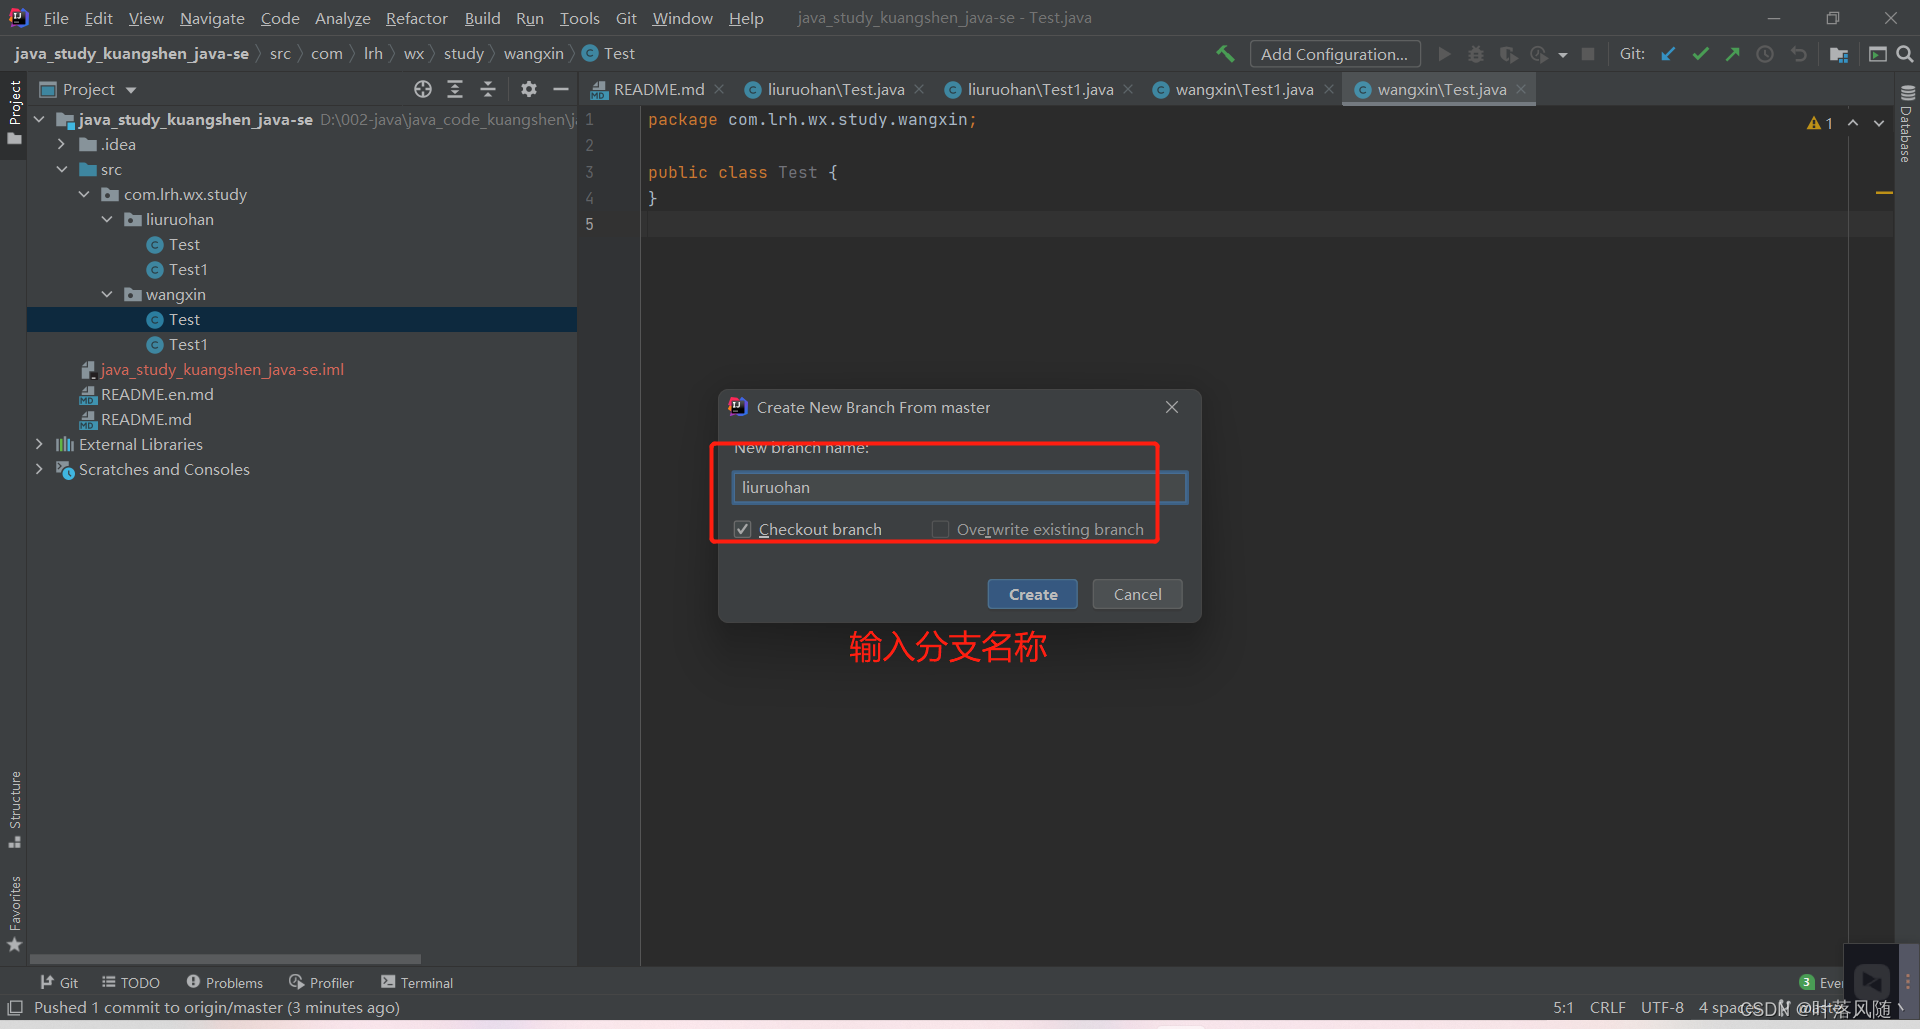The width and height of the screenshot is (1920, 1029).
Task: Go to previous highlighted error arrow
Action: click(1853, 123)
